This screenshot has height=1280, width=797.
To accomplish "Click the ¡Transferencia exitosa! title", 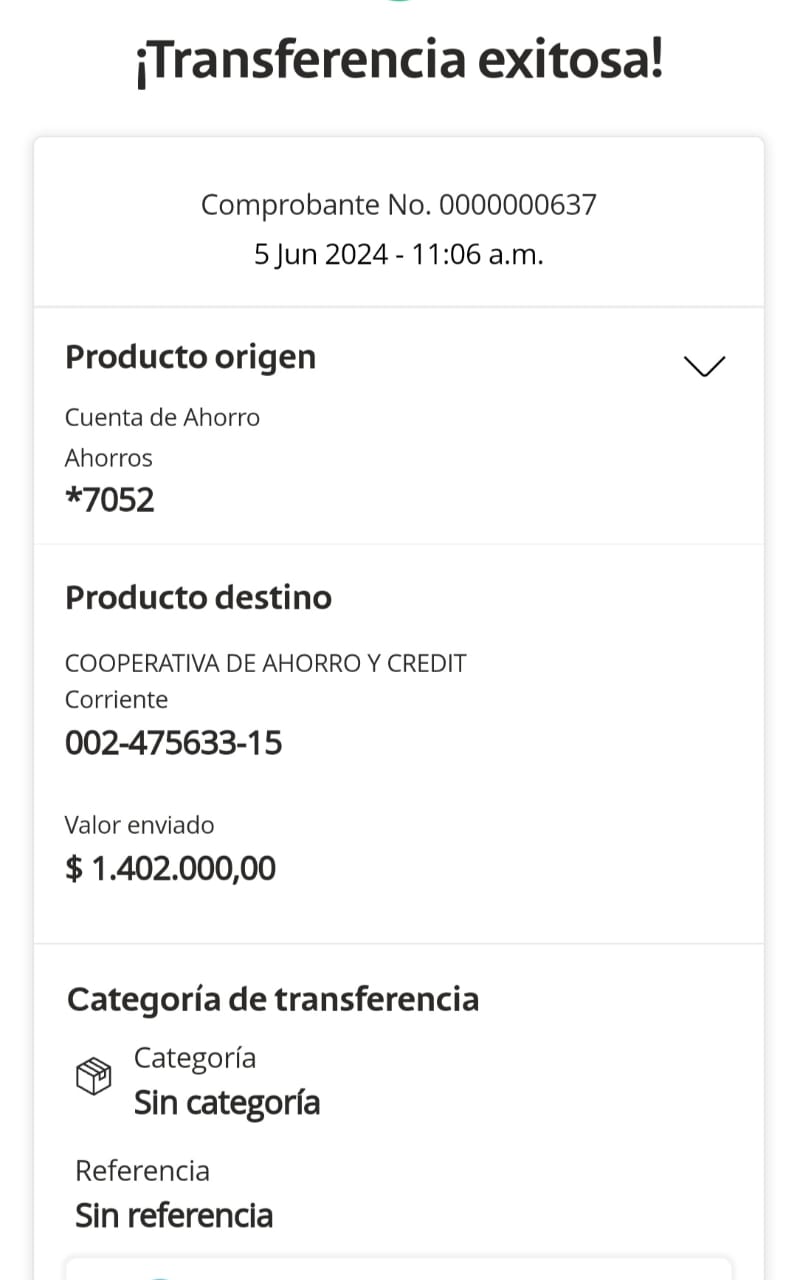I will (x=398, y=62).
